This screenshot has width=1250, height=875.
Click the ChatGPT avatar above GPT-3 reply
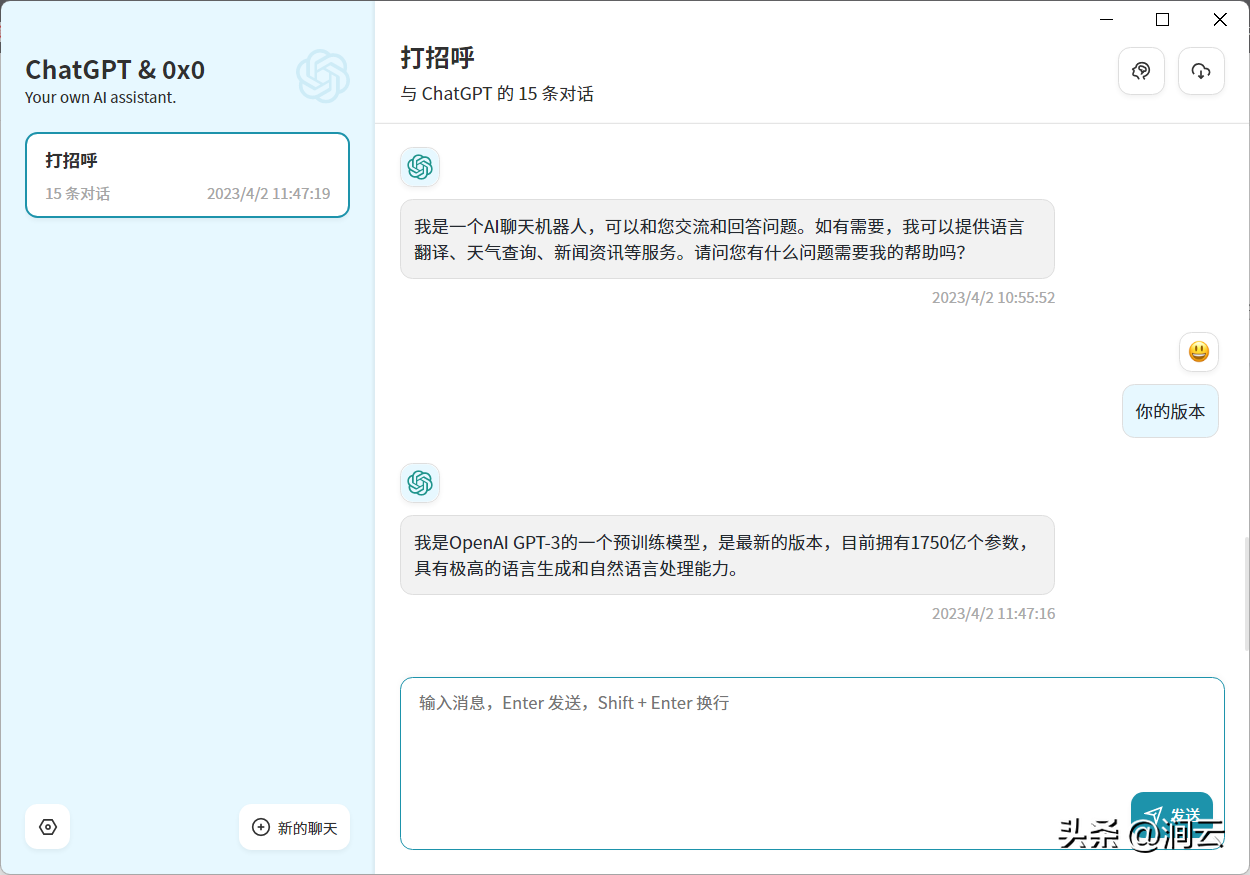pos(420,483)
